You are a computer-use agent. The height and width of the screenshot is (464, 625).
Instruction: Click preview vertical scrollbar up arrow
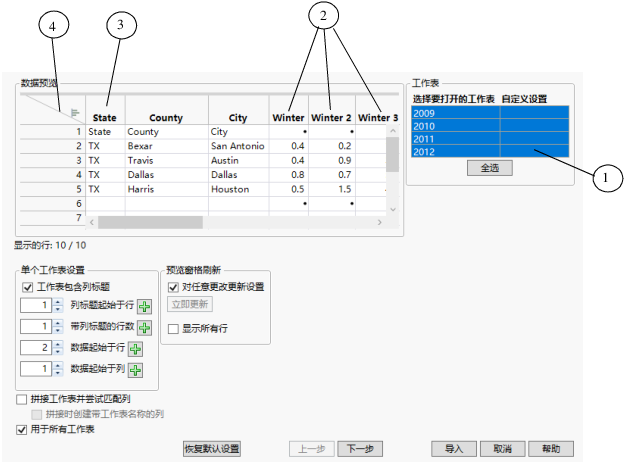pos(393,131)
